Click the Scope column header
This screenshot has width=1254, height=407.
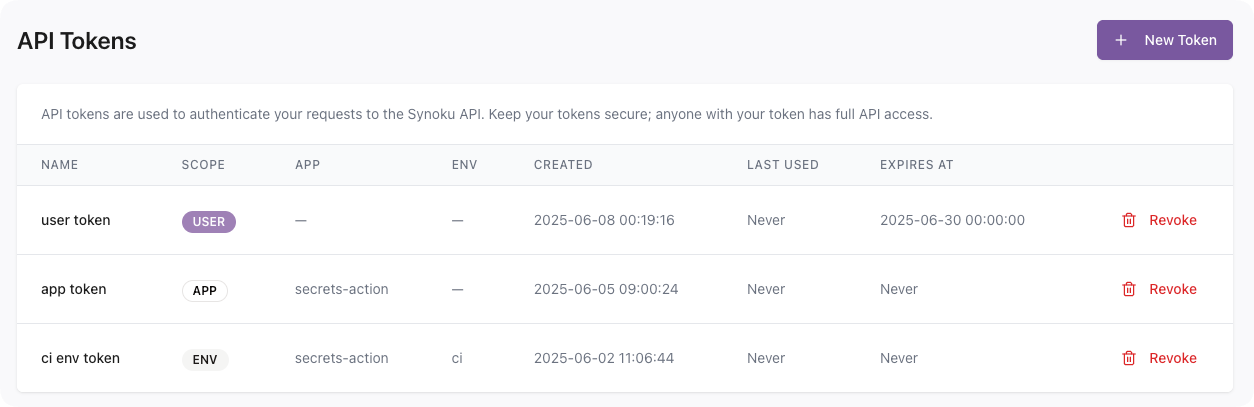pos(203,165)
